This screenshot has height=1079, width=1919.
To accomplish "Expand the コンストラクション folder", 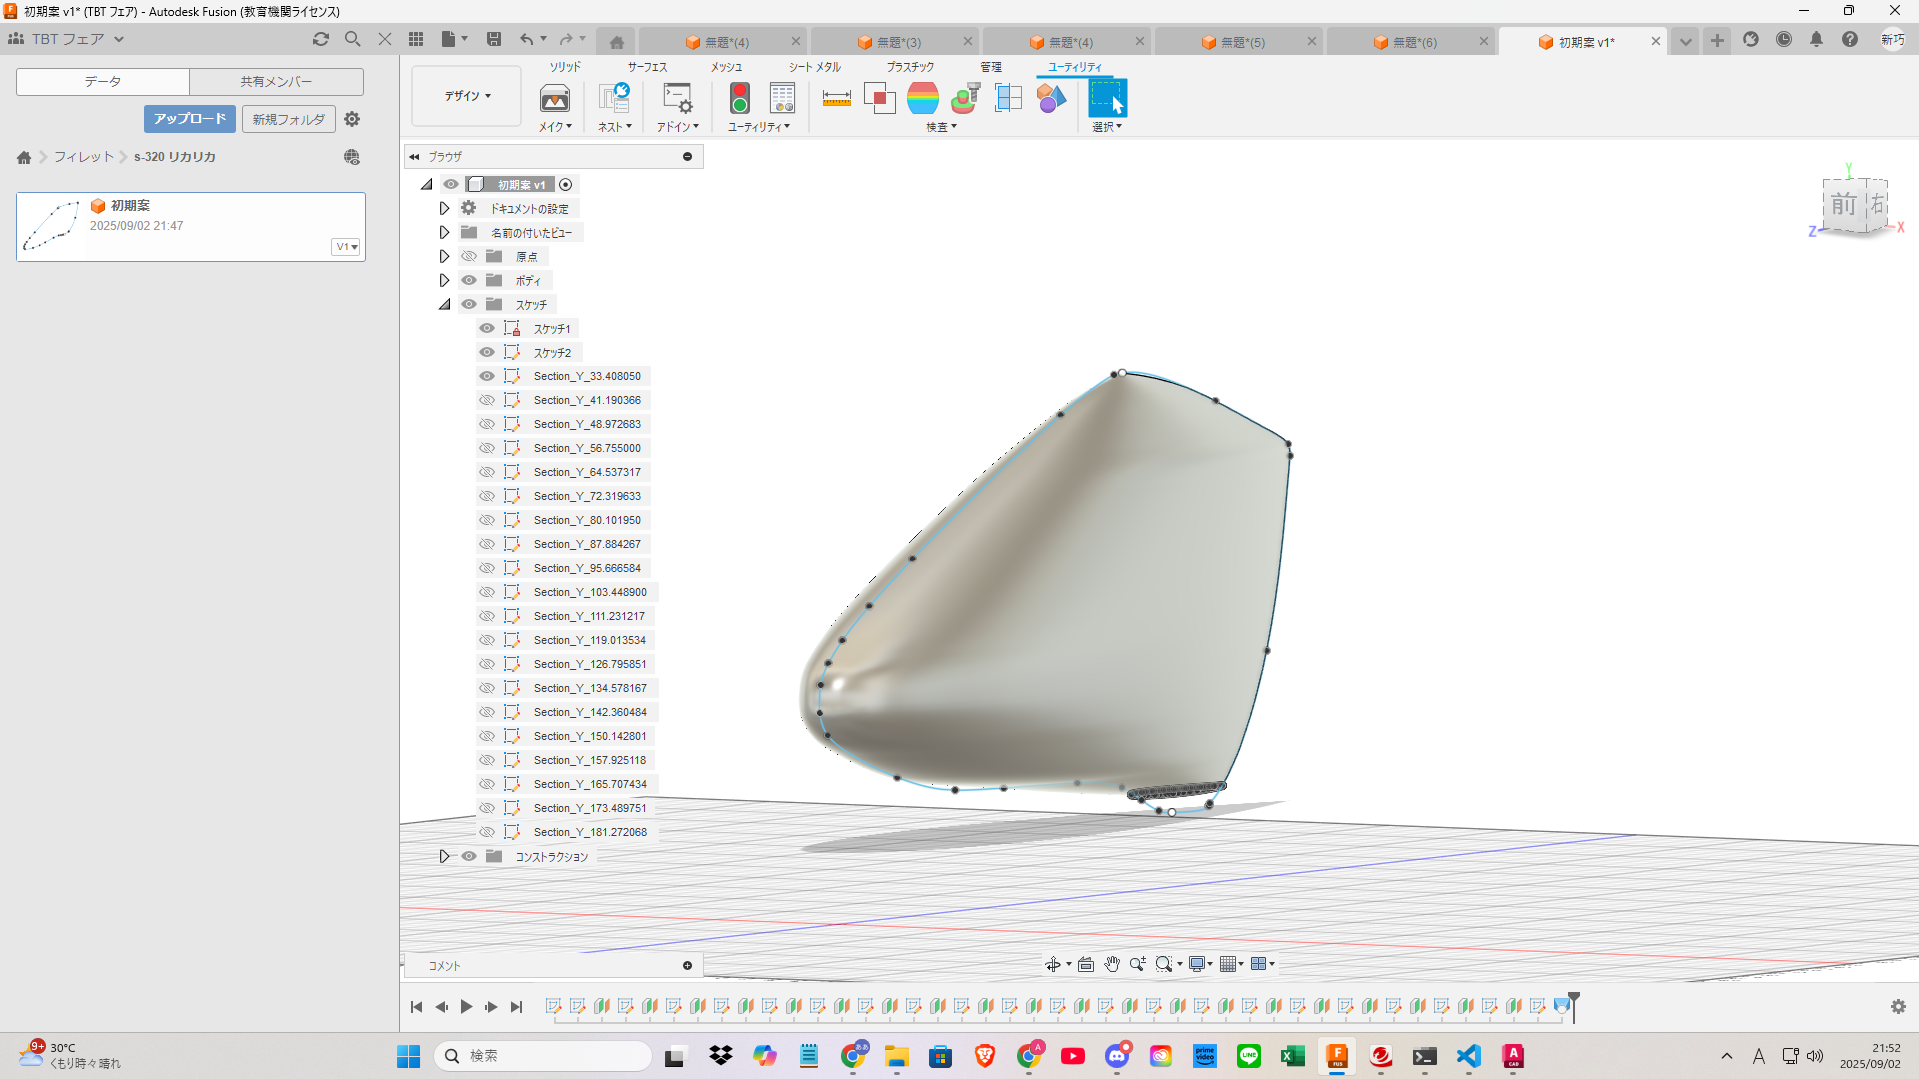I will pos(445,856).
